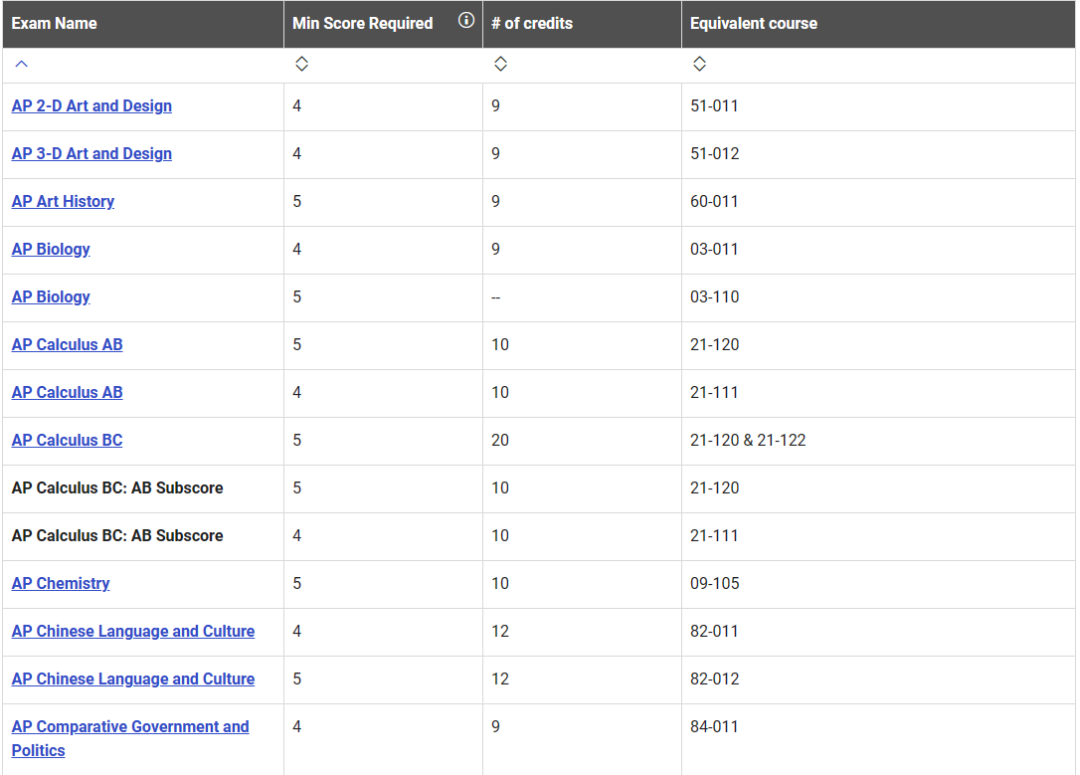This screenshot has width=1080, height=775.
Task: Click the # of credits column header
Action: 532,23
